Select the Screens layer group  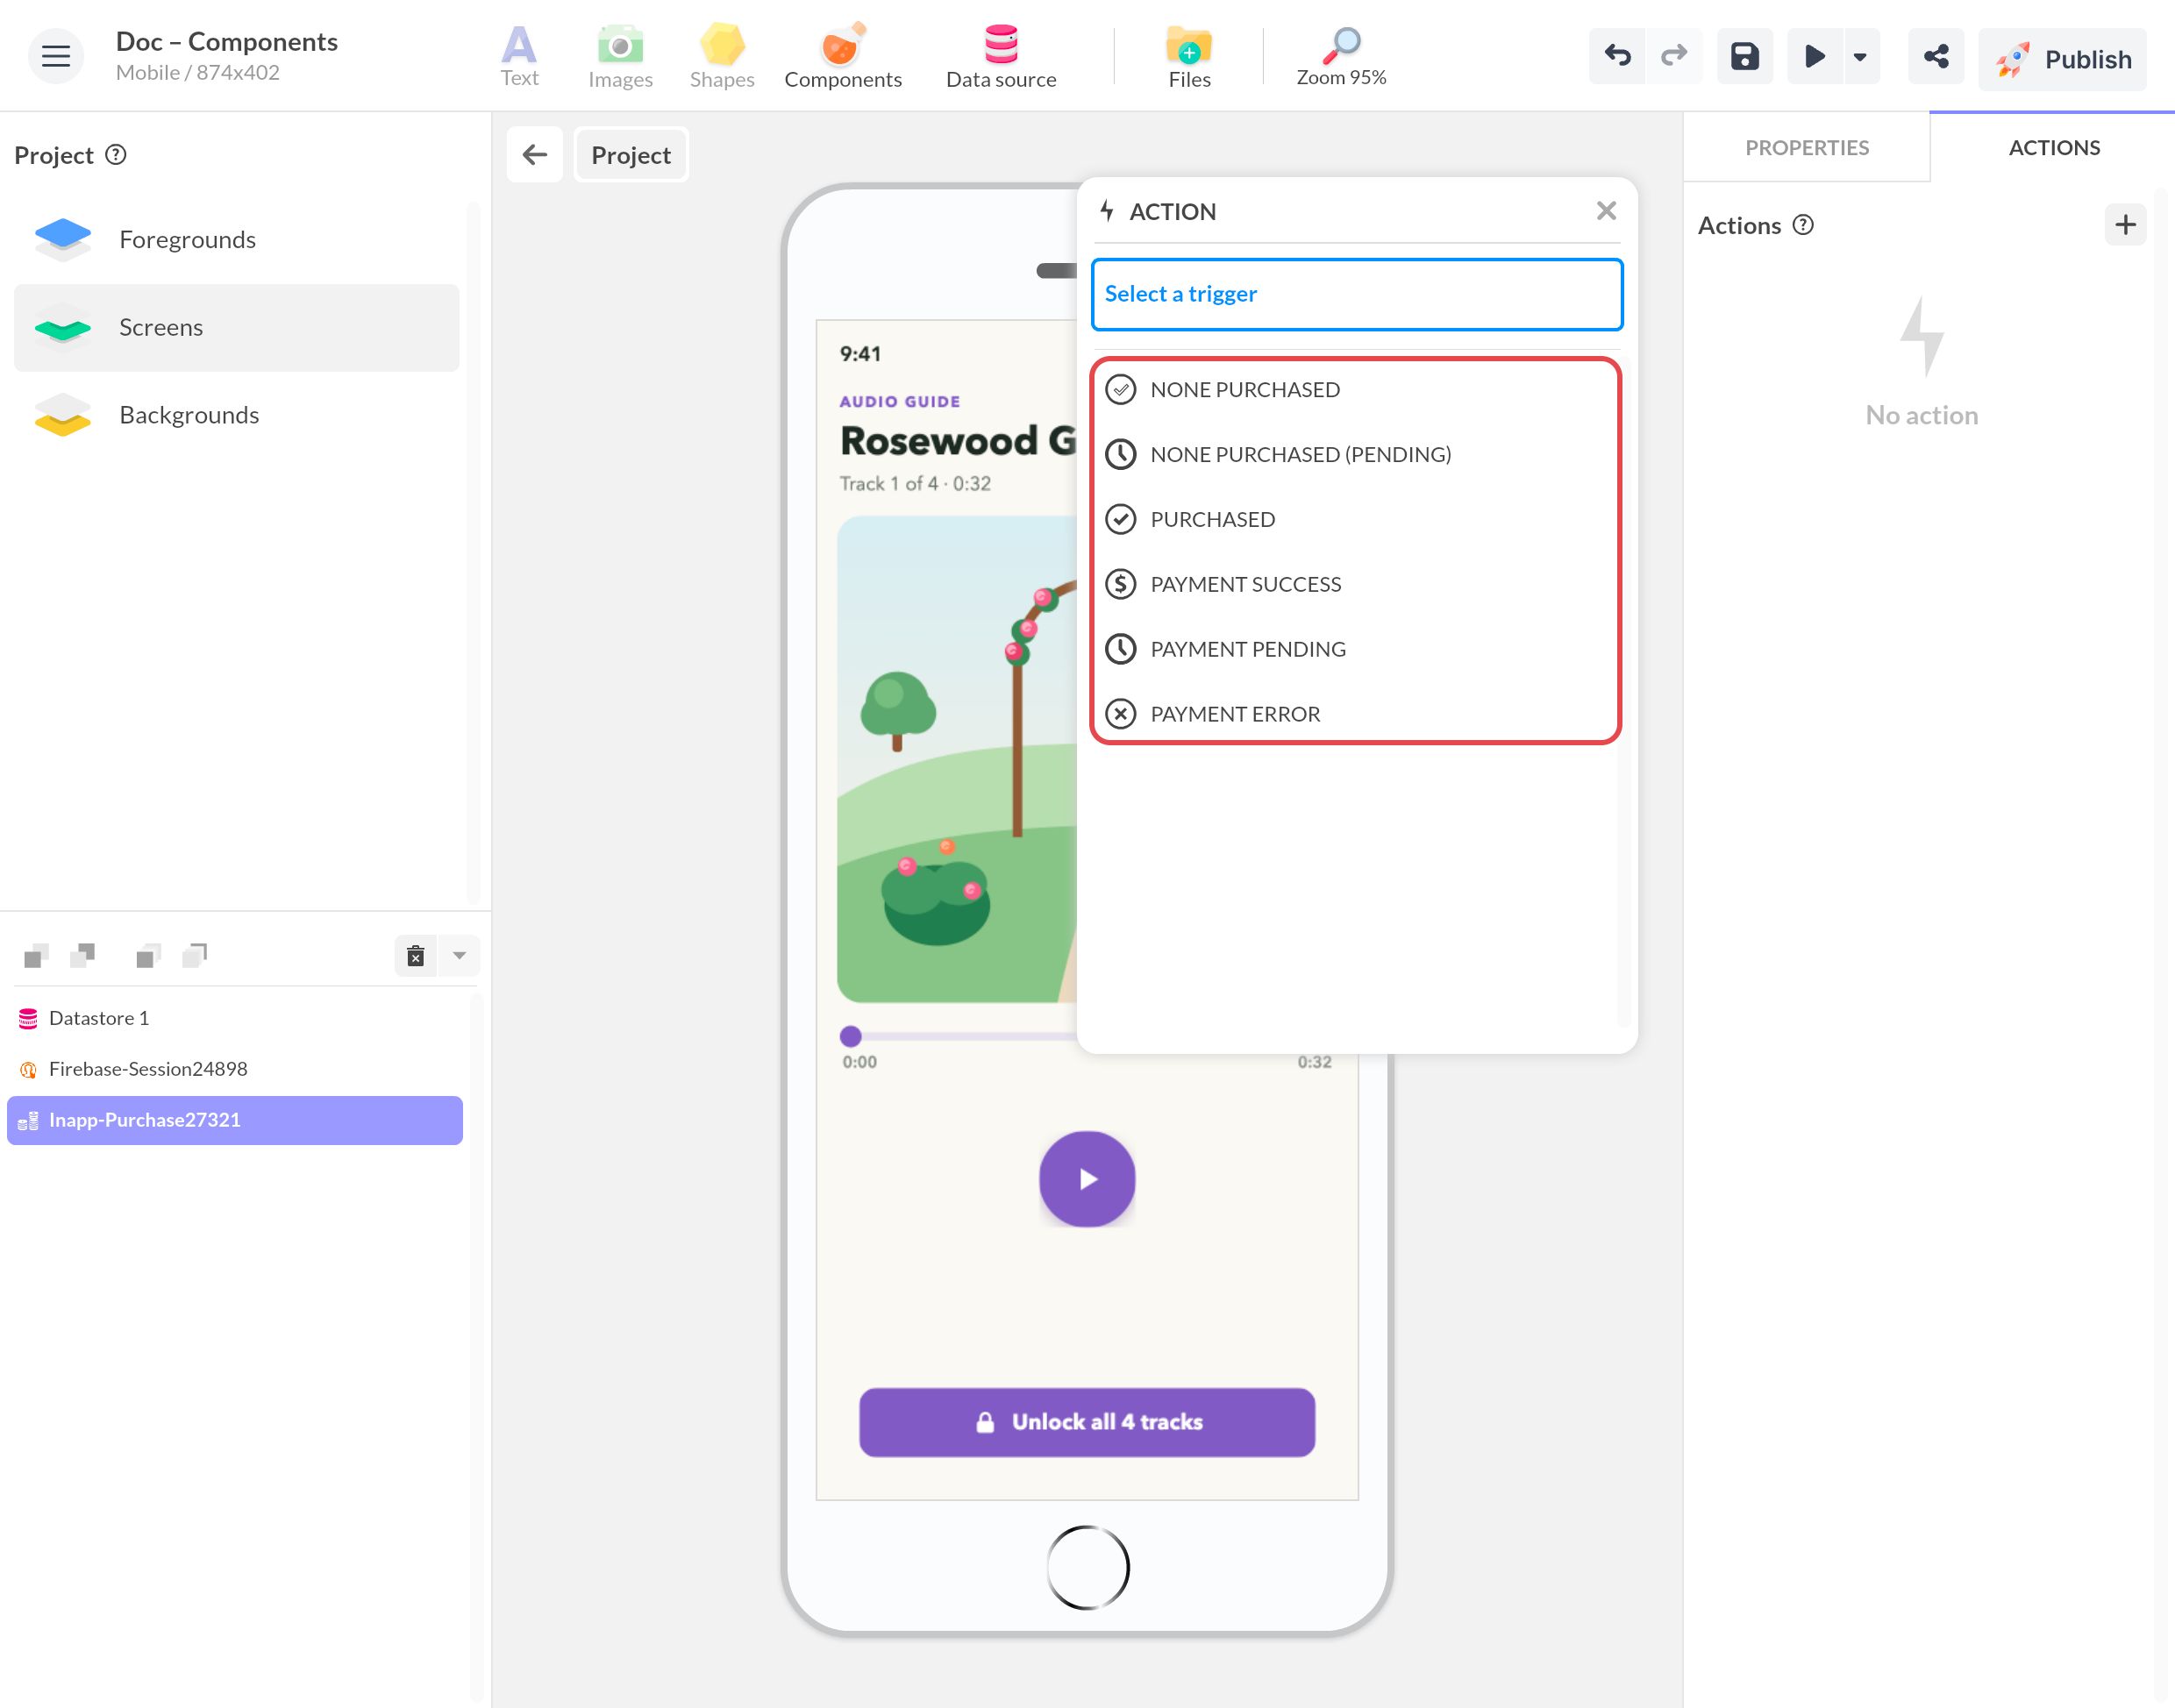click(x=236, y=328)
